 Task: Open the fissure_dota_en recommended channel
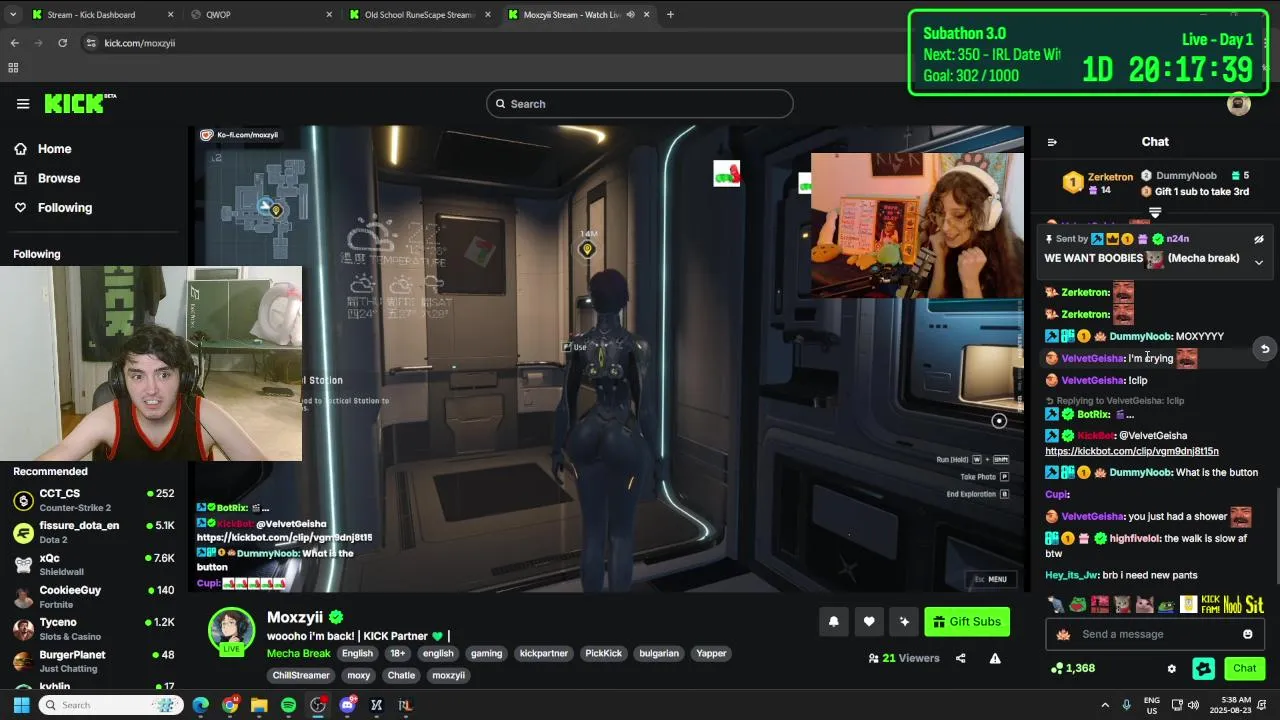click(x=94, y=532)
